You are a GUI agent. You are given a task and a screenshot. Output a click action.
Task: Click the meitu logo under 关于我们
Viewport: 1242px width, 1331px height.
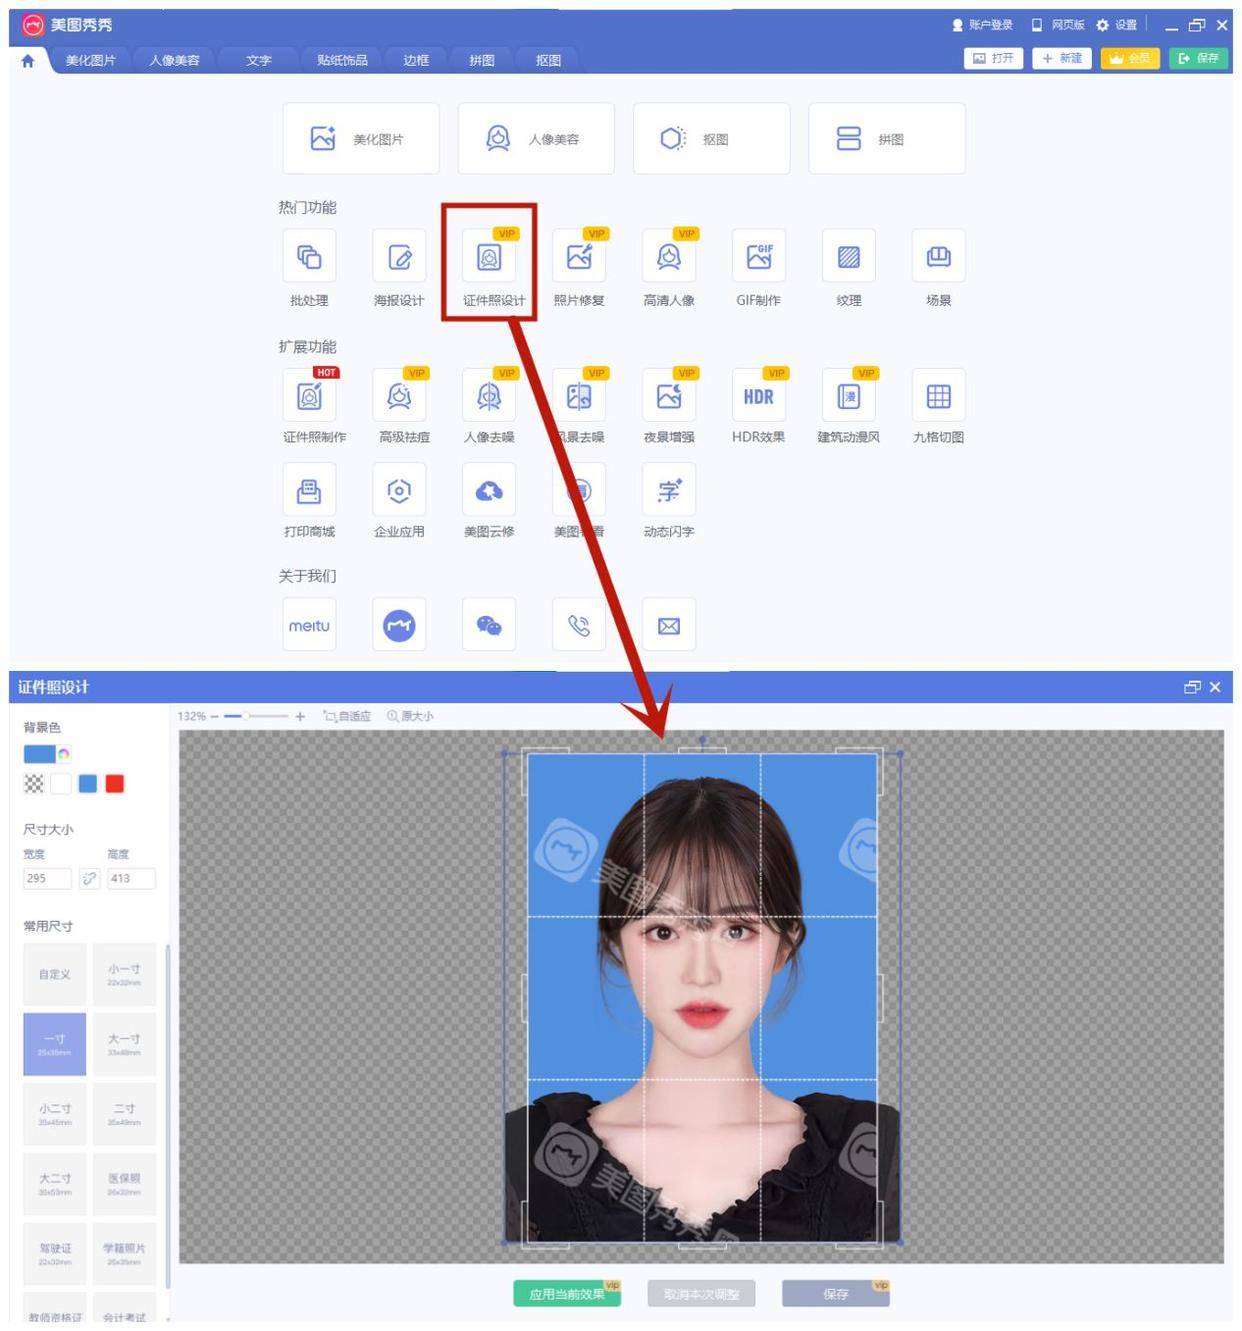[309, 625]
